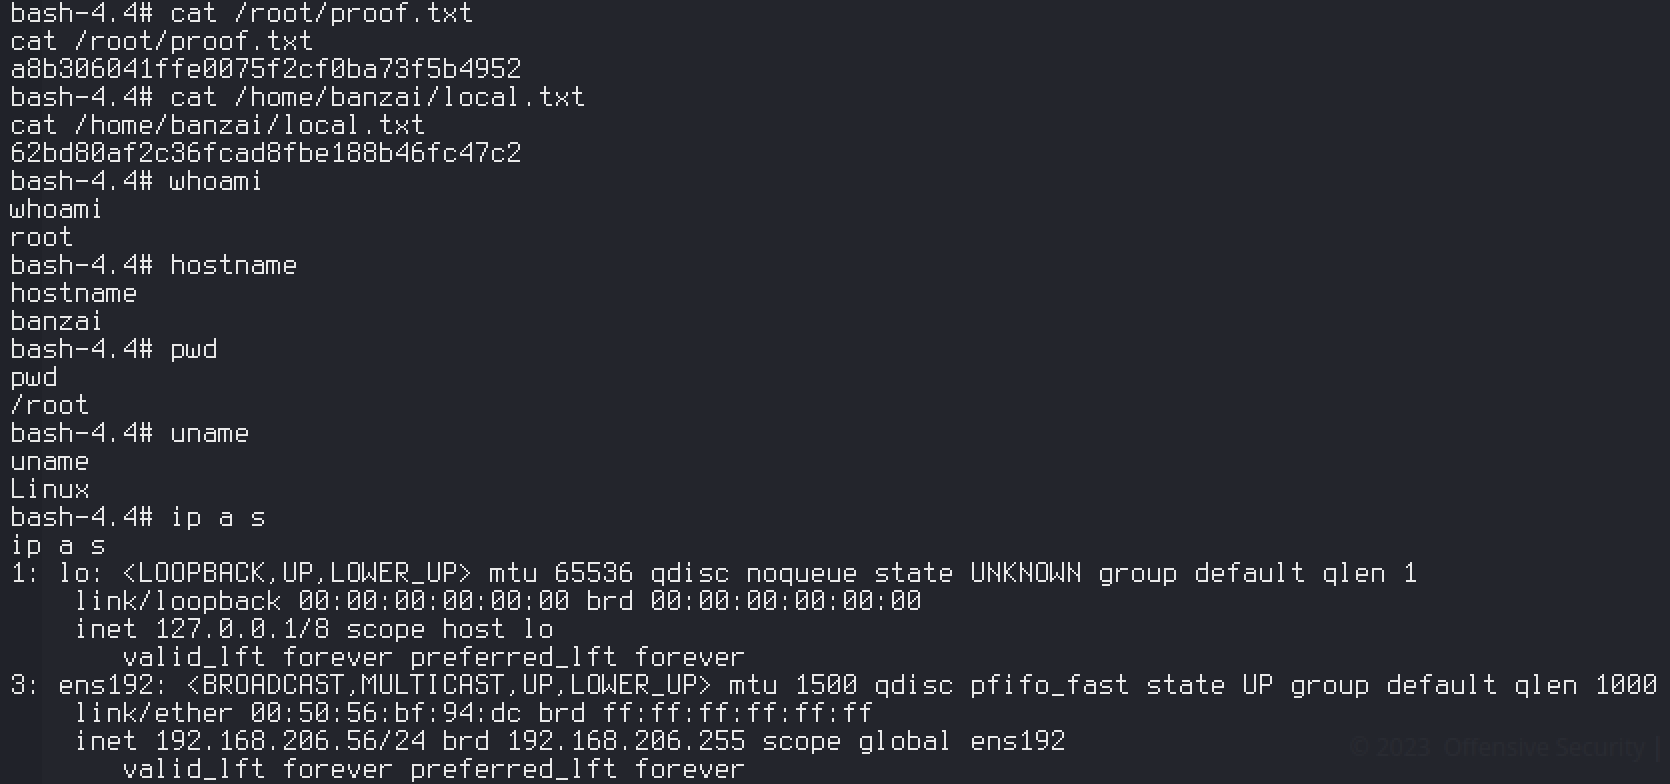Click the proof.txt hash starting with a8b3
This screenshot has height=784, width=1670.
click(265, 69)
